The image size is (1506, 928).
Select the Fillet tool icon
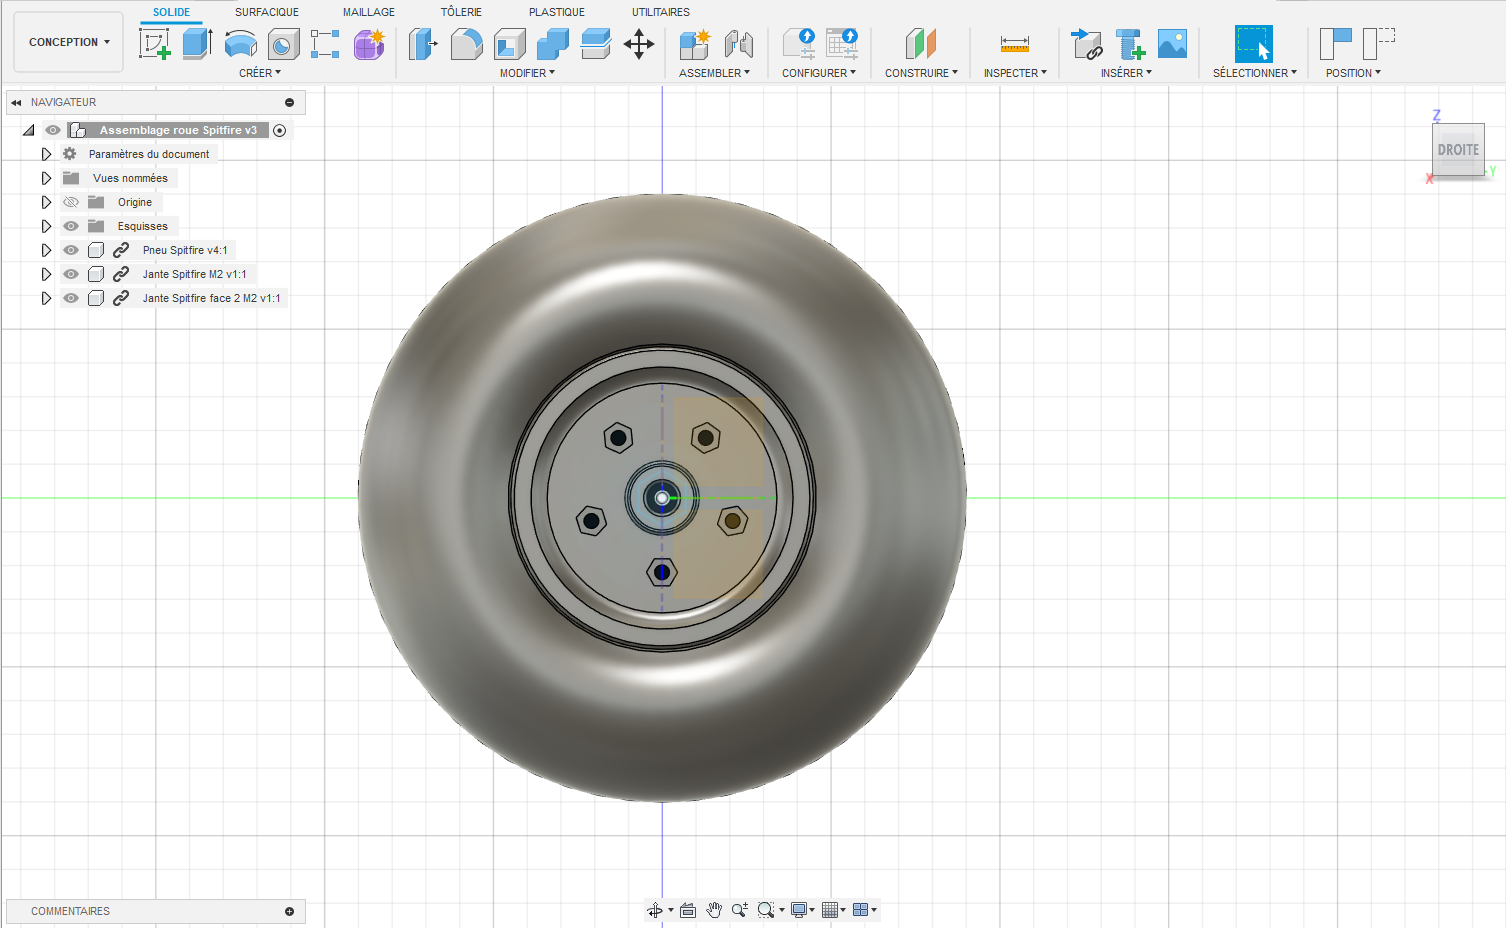point(466,44)
